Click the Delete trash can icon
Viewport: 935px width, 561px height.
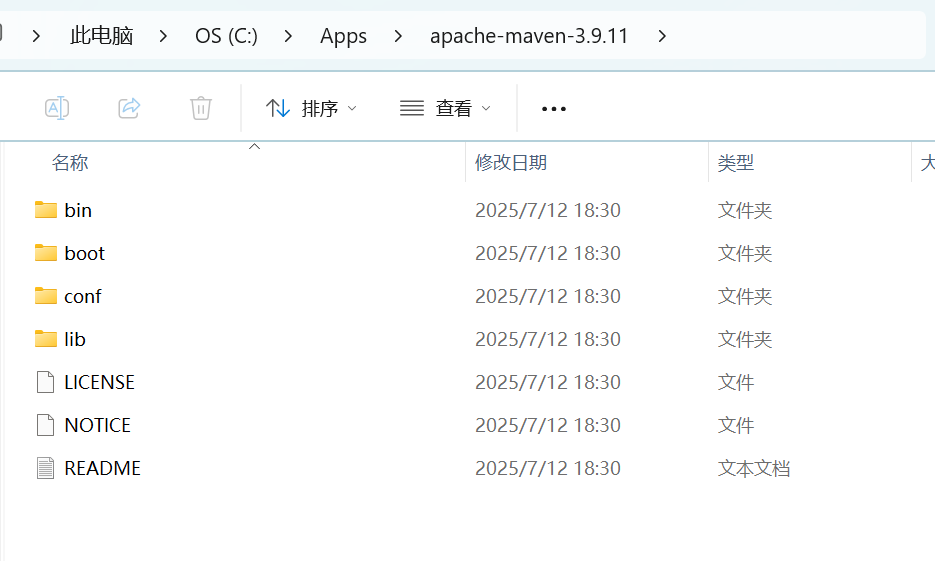click(201, 109)
